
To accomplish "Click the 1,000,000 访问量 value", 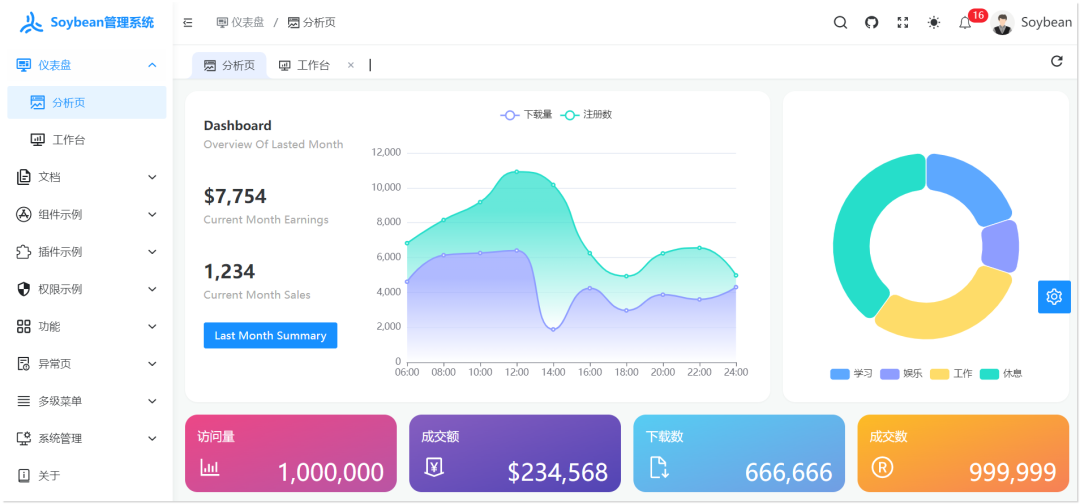I will [331, 472].
